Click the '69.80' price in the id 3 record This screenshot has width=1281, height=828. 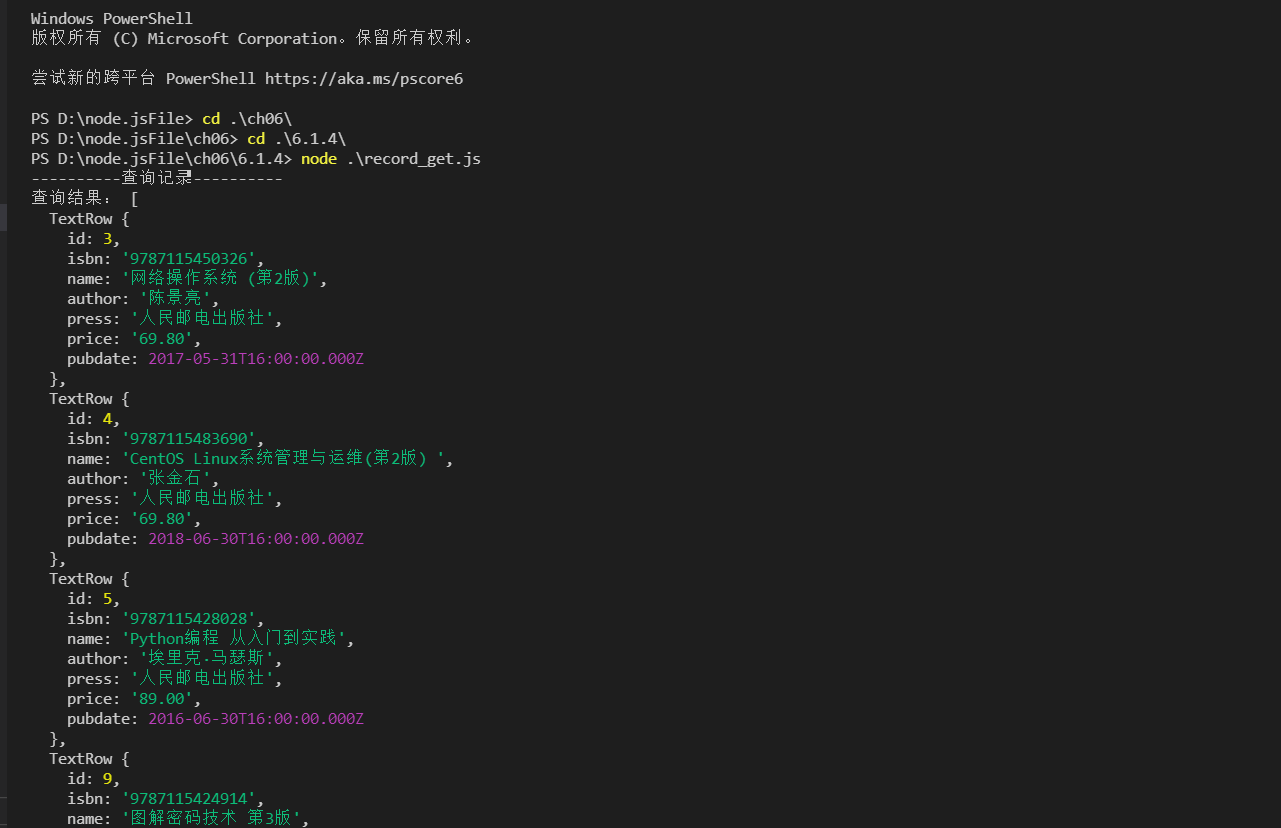[162, 338]
